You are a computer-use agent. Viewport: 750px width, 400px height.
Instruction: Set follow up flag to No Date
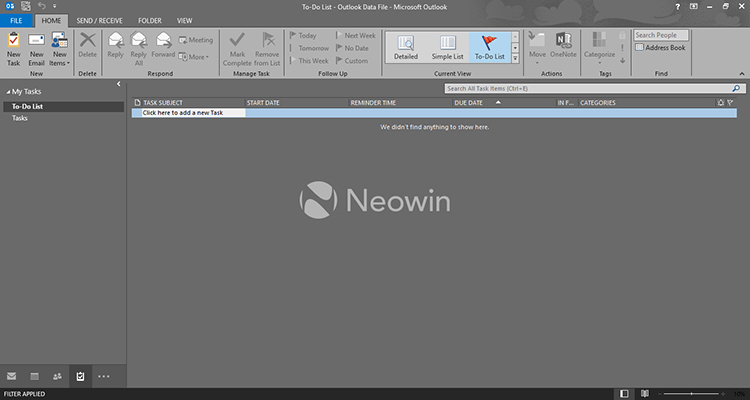point(352,48)
